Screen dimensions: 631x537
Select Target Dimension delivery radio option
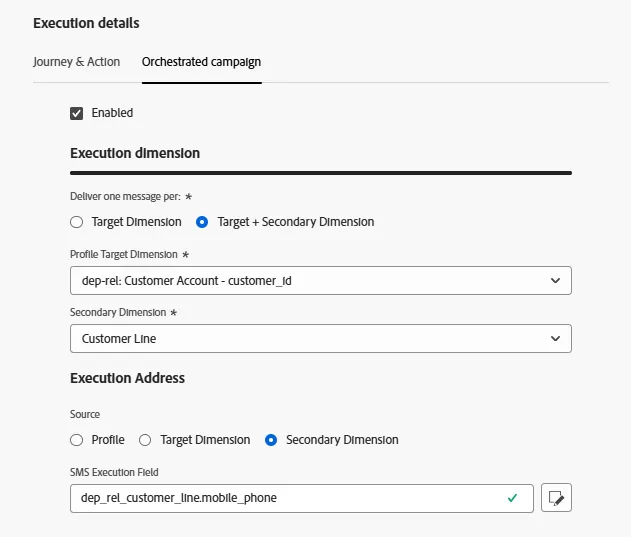[76, 222]
